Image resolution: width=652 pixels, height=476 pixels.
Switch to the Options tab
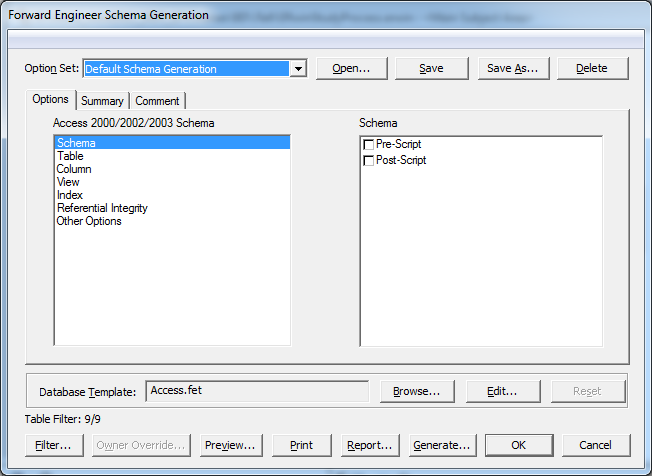[x=50, y=99]
